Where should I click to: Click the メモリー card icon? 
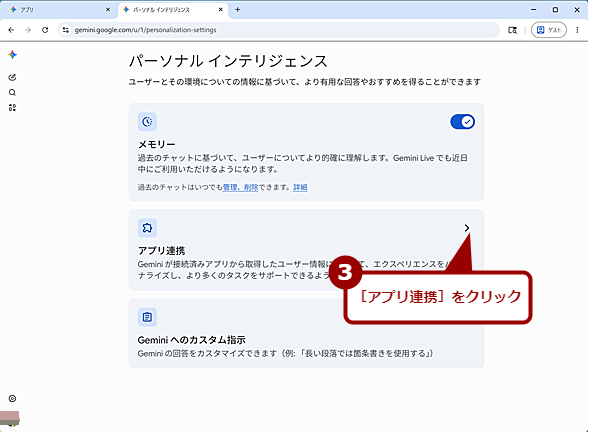point(147,122)
